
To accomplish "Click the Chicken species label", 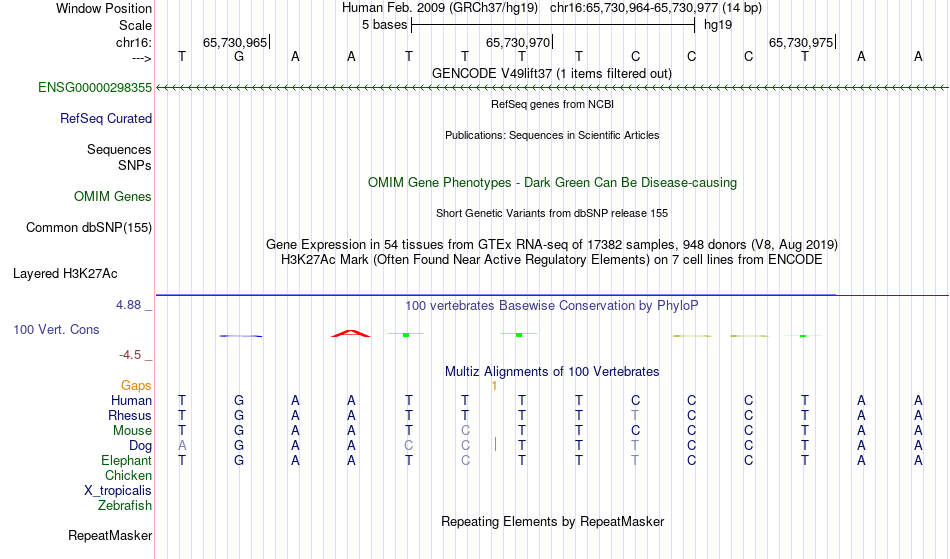I will (128, 475).
